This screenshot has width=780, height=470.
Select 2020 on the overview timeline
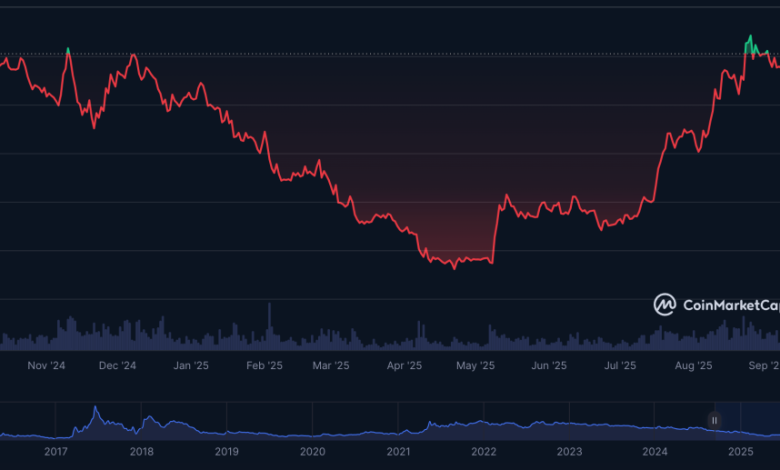click(312, 452)
